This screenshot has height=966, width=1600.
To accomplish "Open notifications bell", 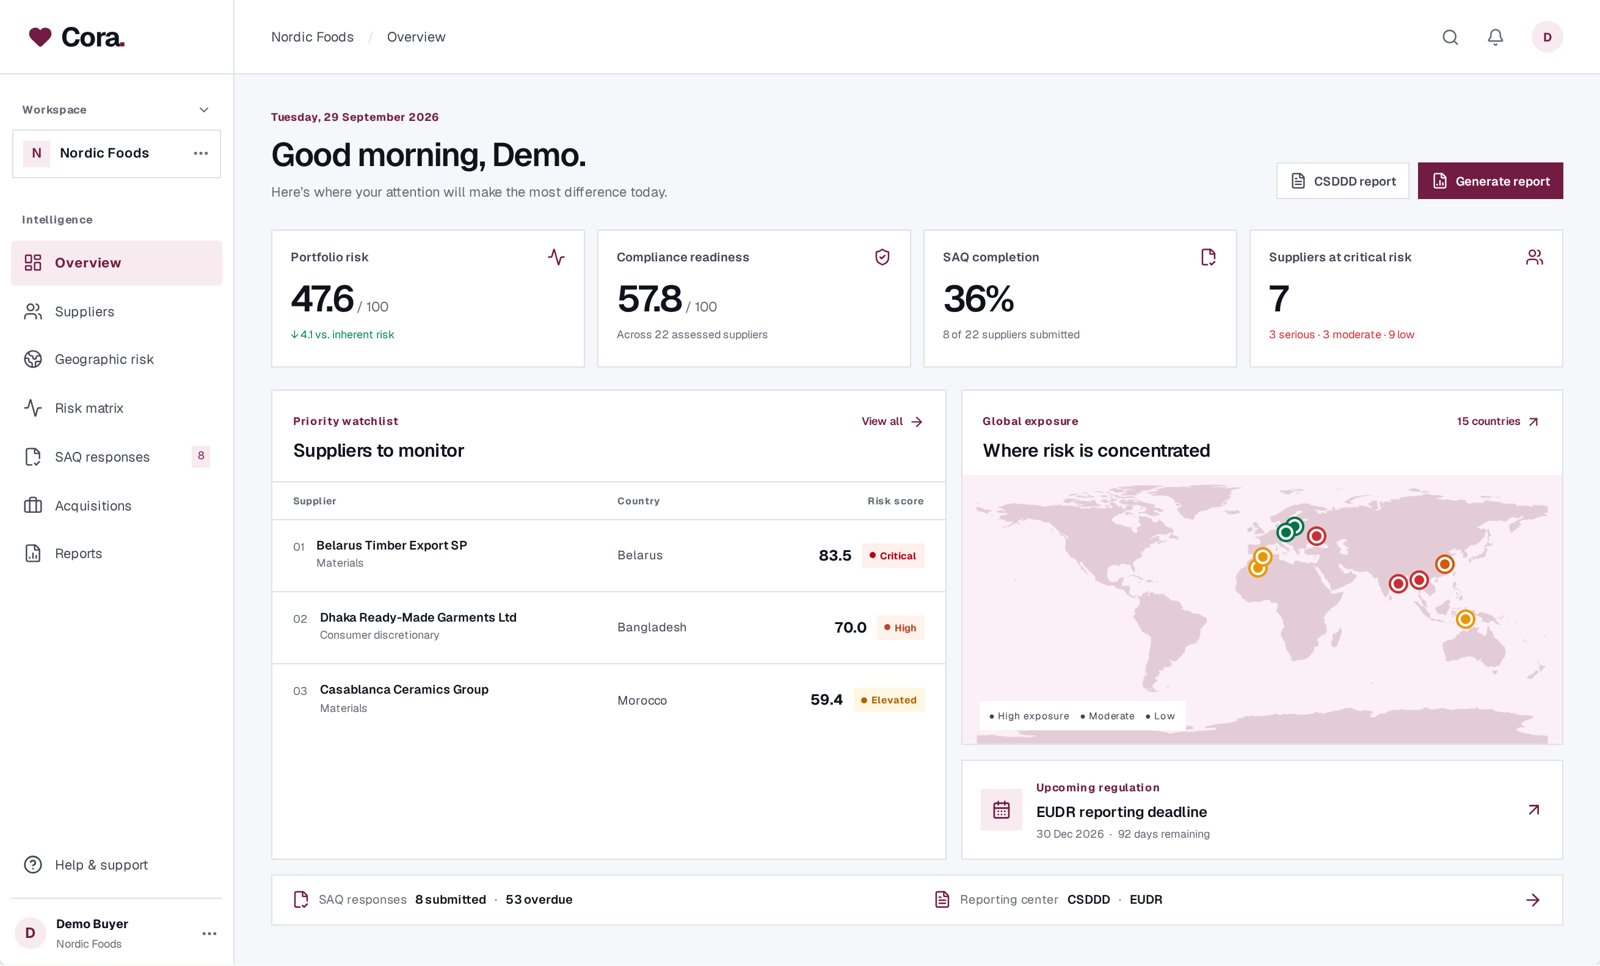I will point(1495,37).
